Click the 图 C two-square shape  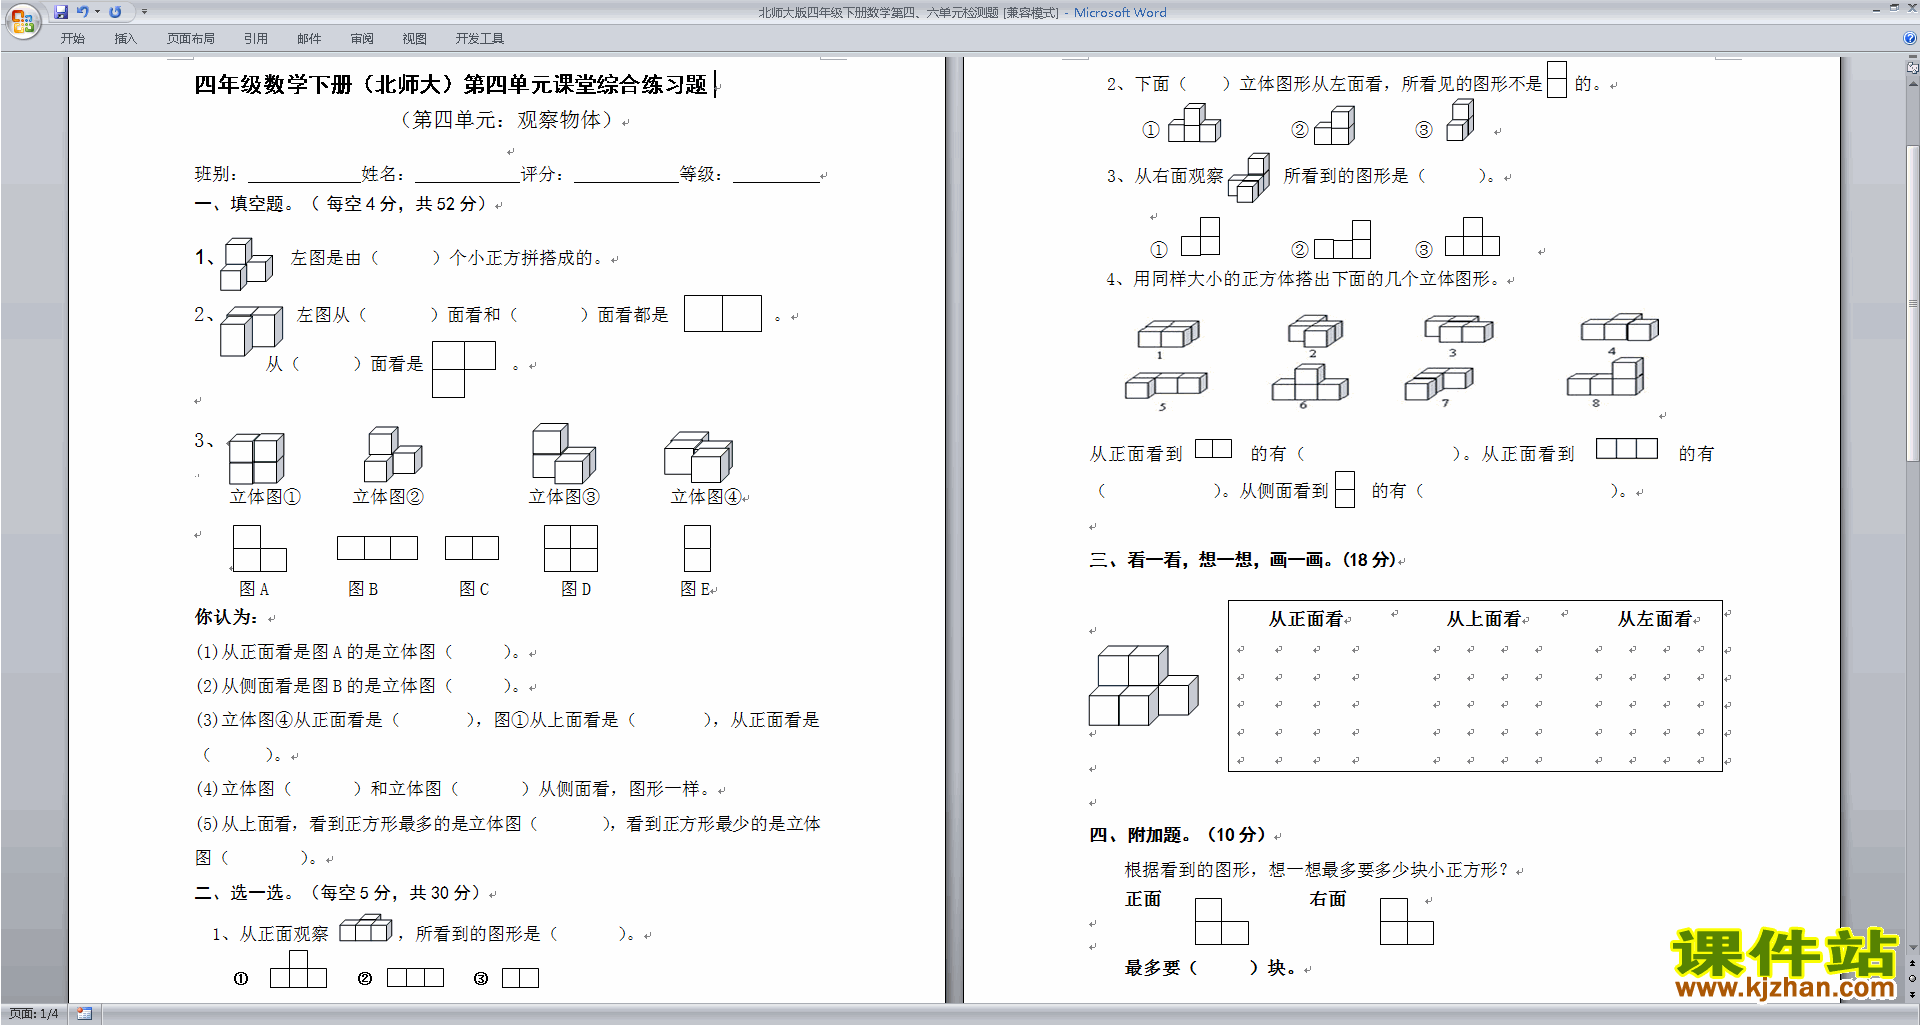tap(472, 548)
